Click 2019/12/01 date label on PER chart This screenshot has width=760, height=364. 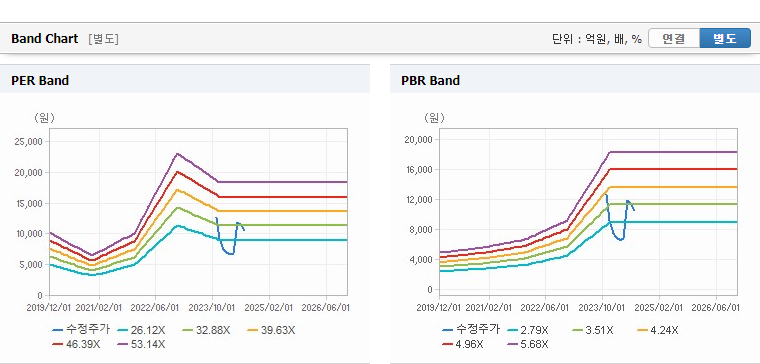[x=49, y=307]
